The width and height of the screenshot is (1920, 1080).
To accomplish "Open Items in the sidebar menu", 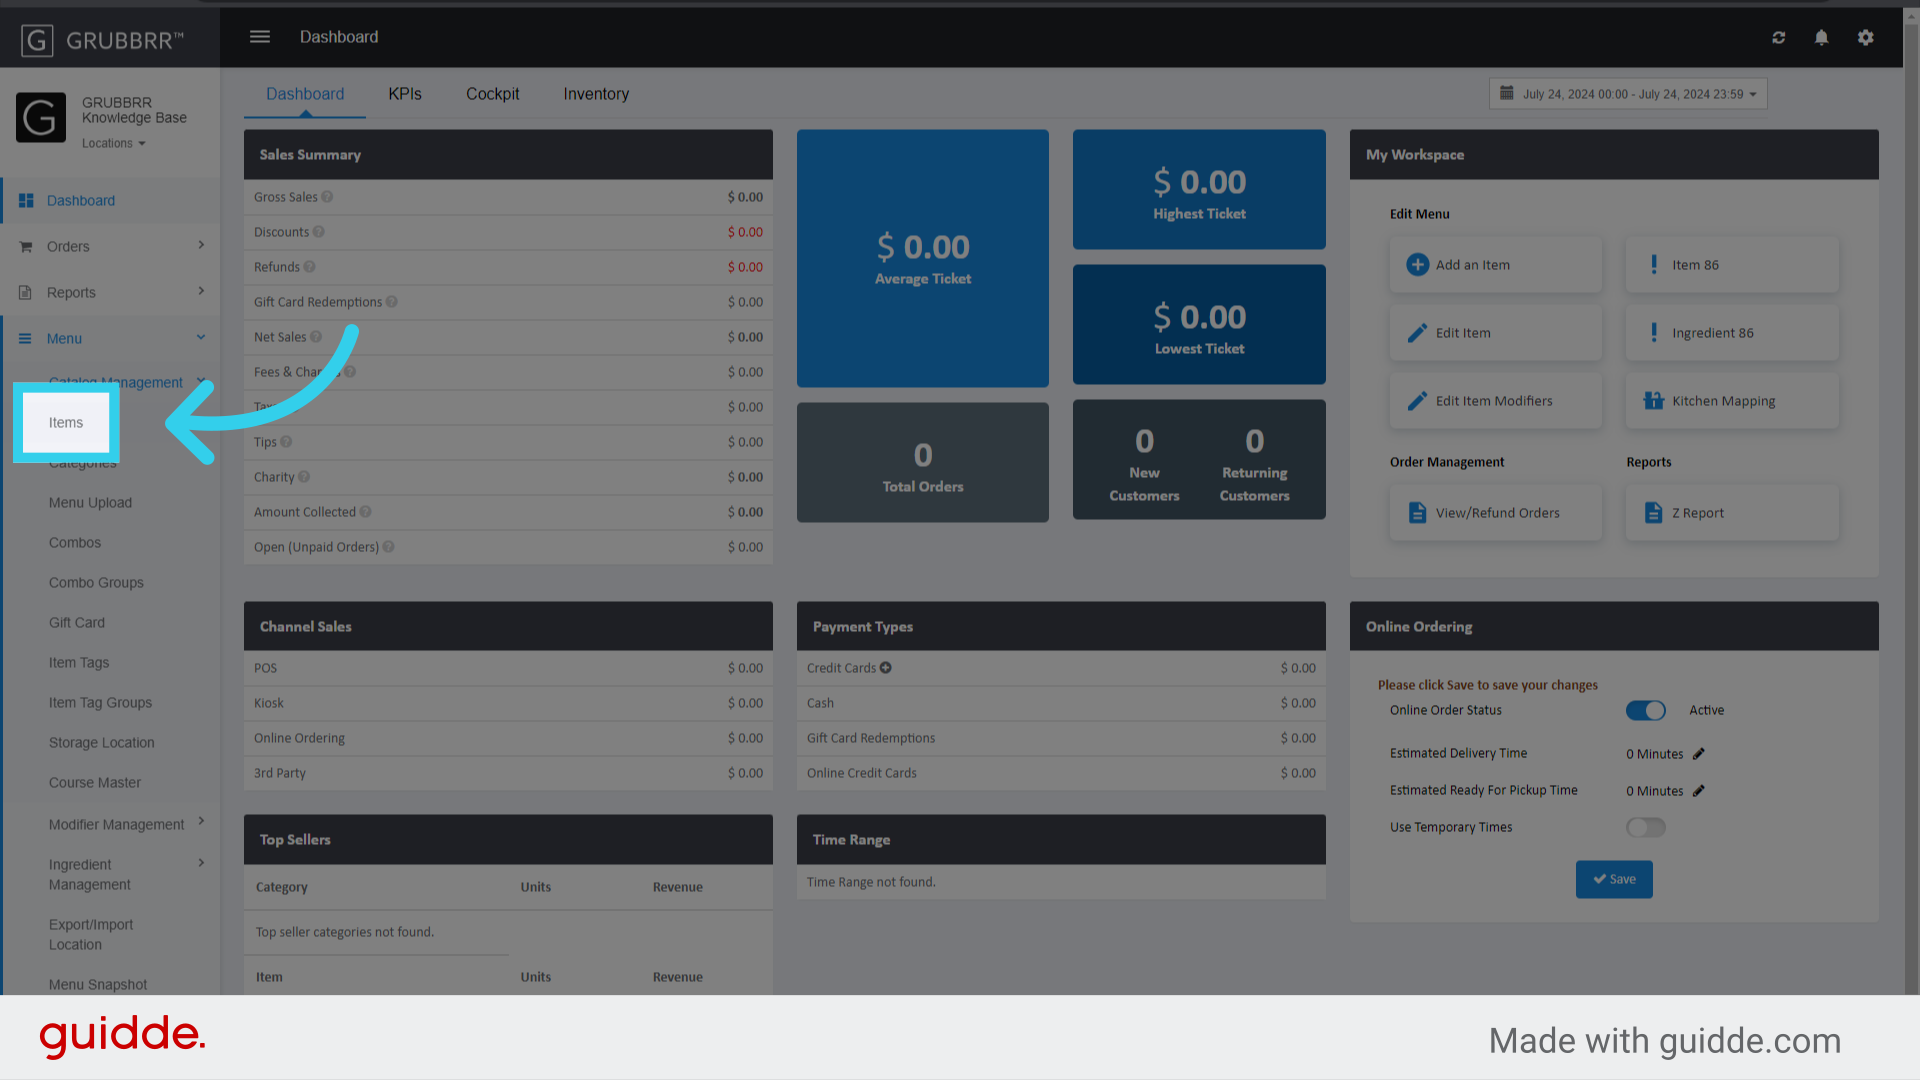I will click(x=66, y=423).
